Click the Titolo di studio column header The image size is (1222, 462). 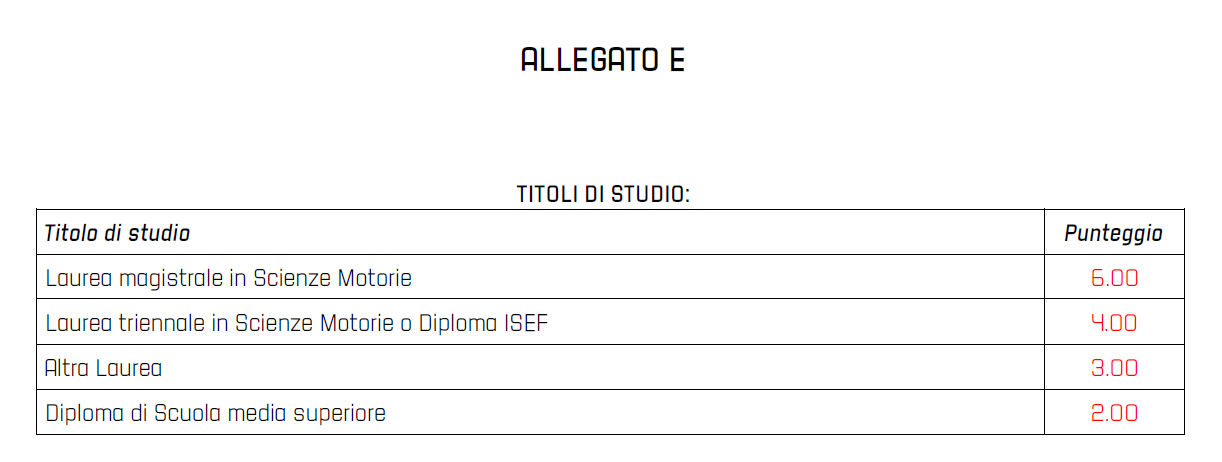click(117, 233)
